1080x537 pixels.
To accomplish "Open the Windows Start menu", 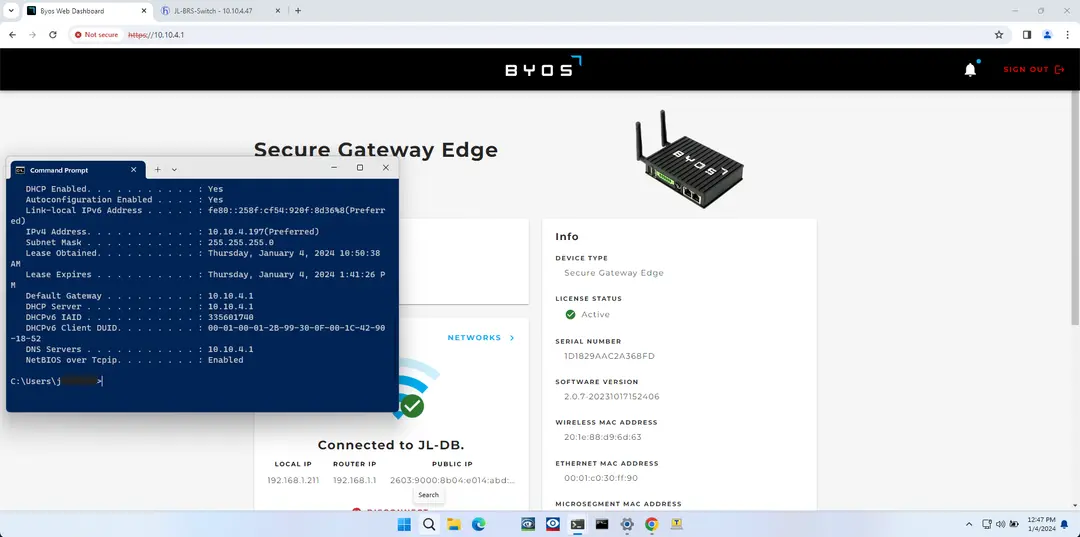I will [x=404, y=525].
